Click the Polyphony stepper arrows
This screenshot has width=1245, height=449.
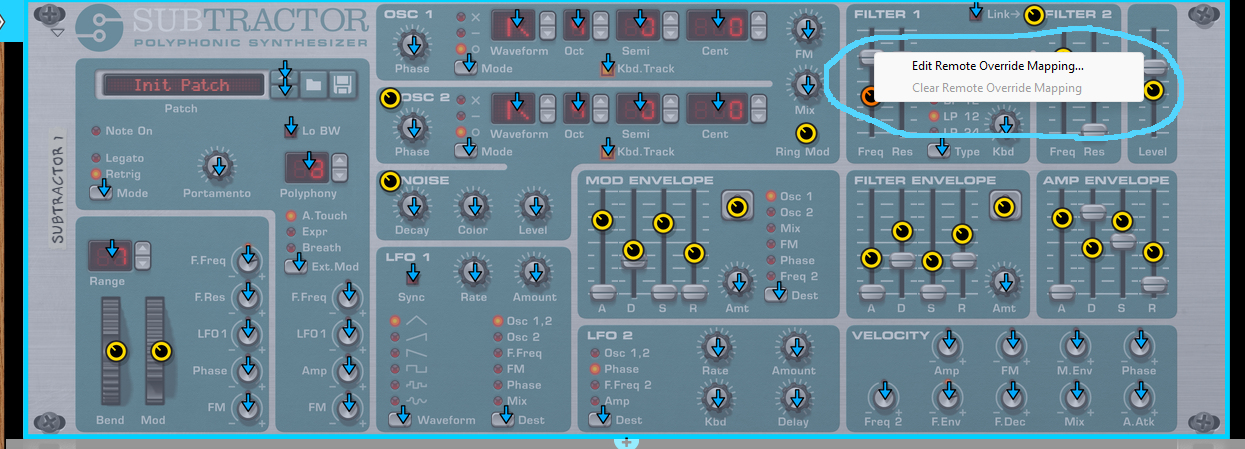340,166
